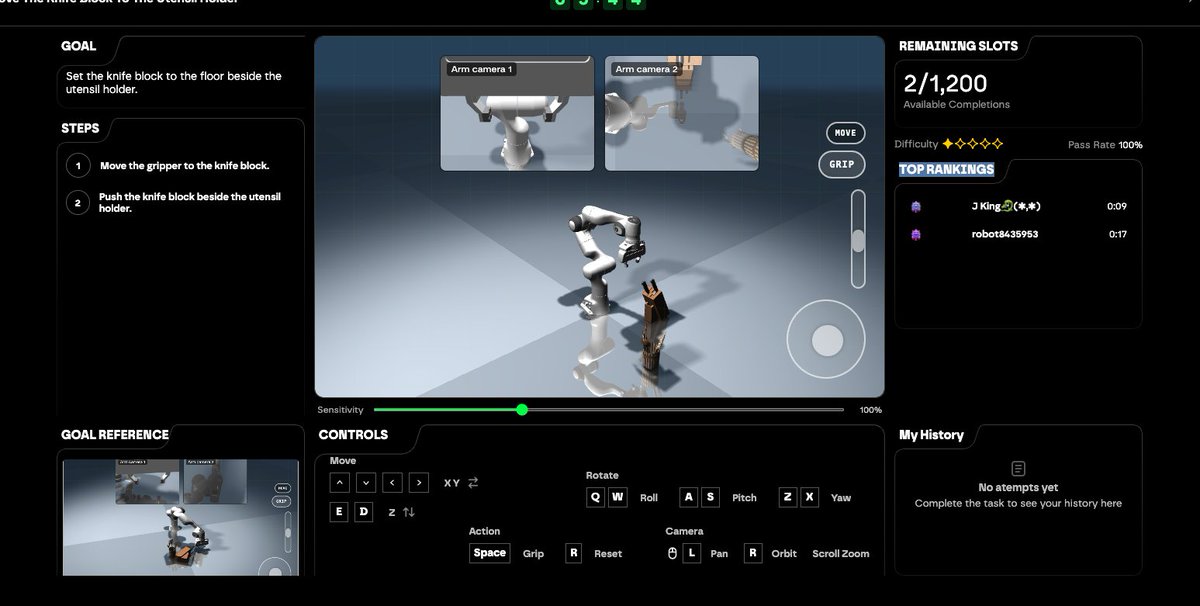Viewport: 1200px width, 606px height.
Task: Click the right arrow Move key
Action: pos(419,483)
